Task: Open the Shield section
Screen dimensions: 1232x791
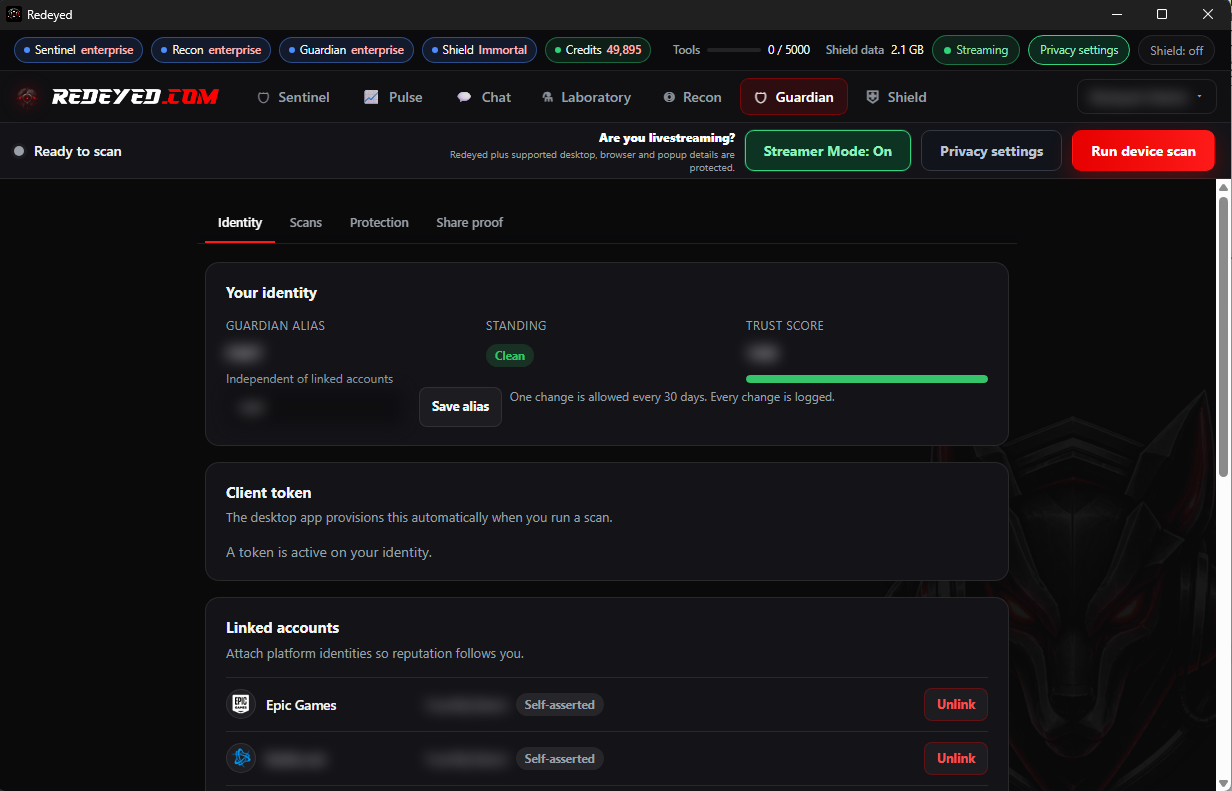Action: coord(896,97)
